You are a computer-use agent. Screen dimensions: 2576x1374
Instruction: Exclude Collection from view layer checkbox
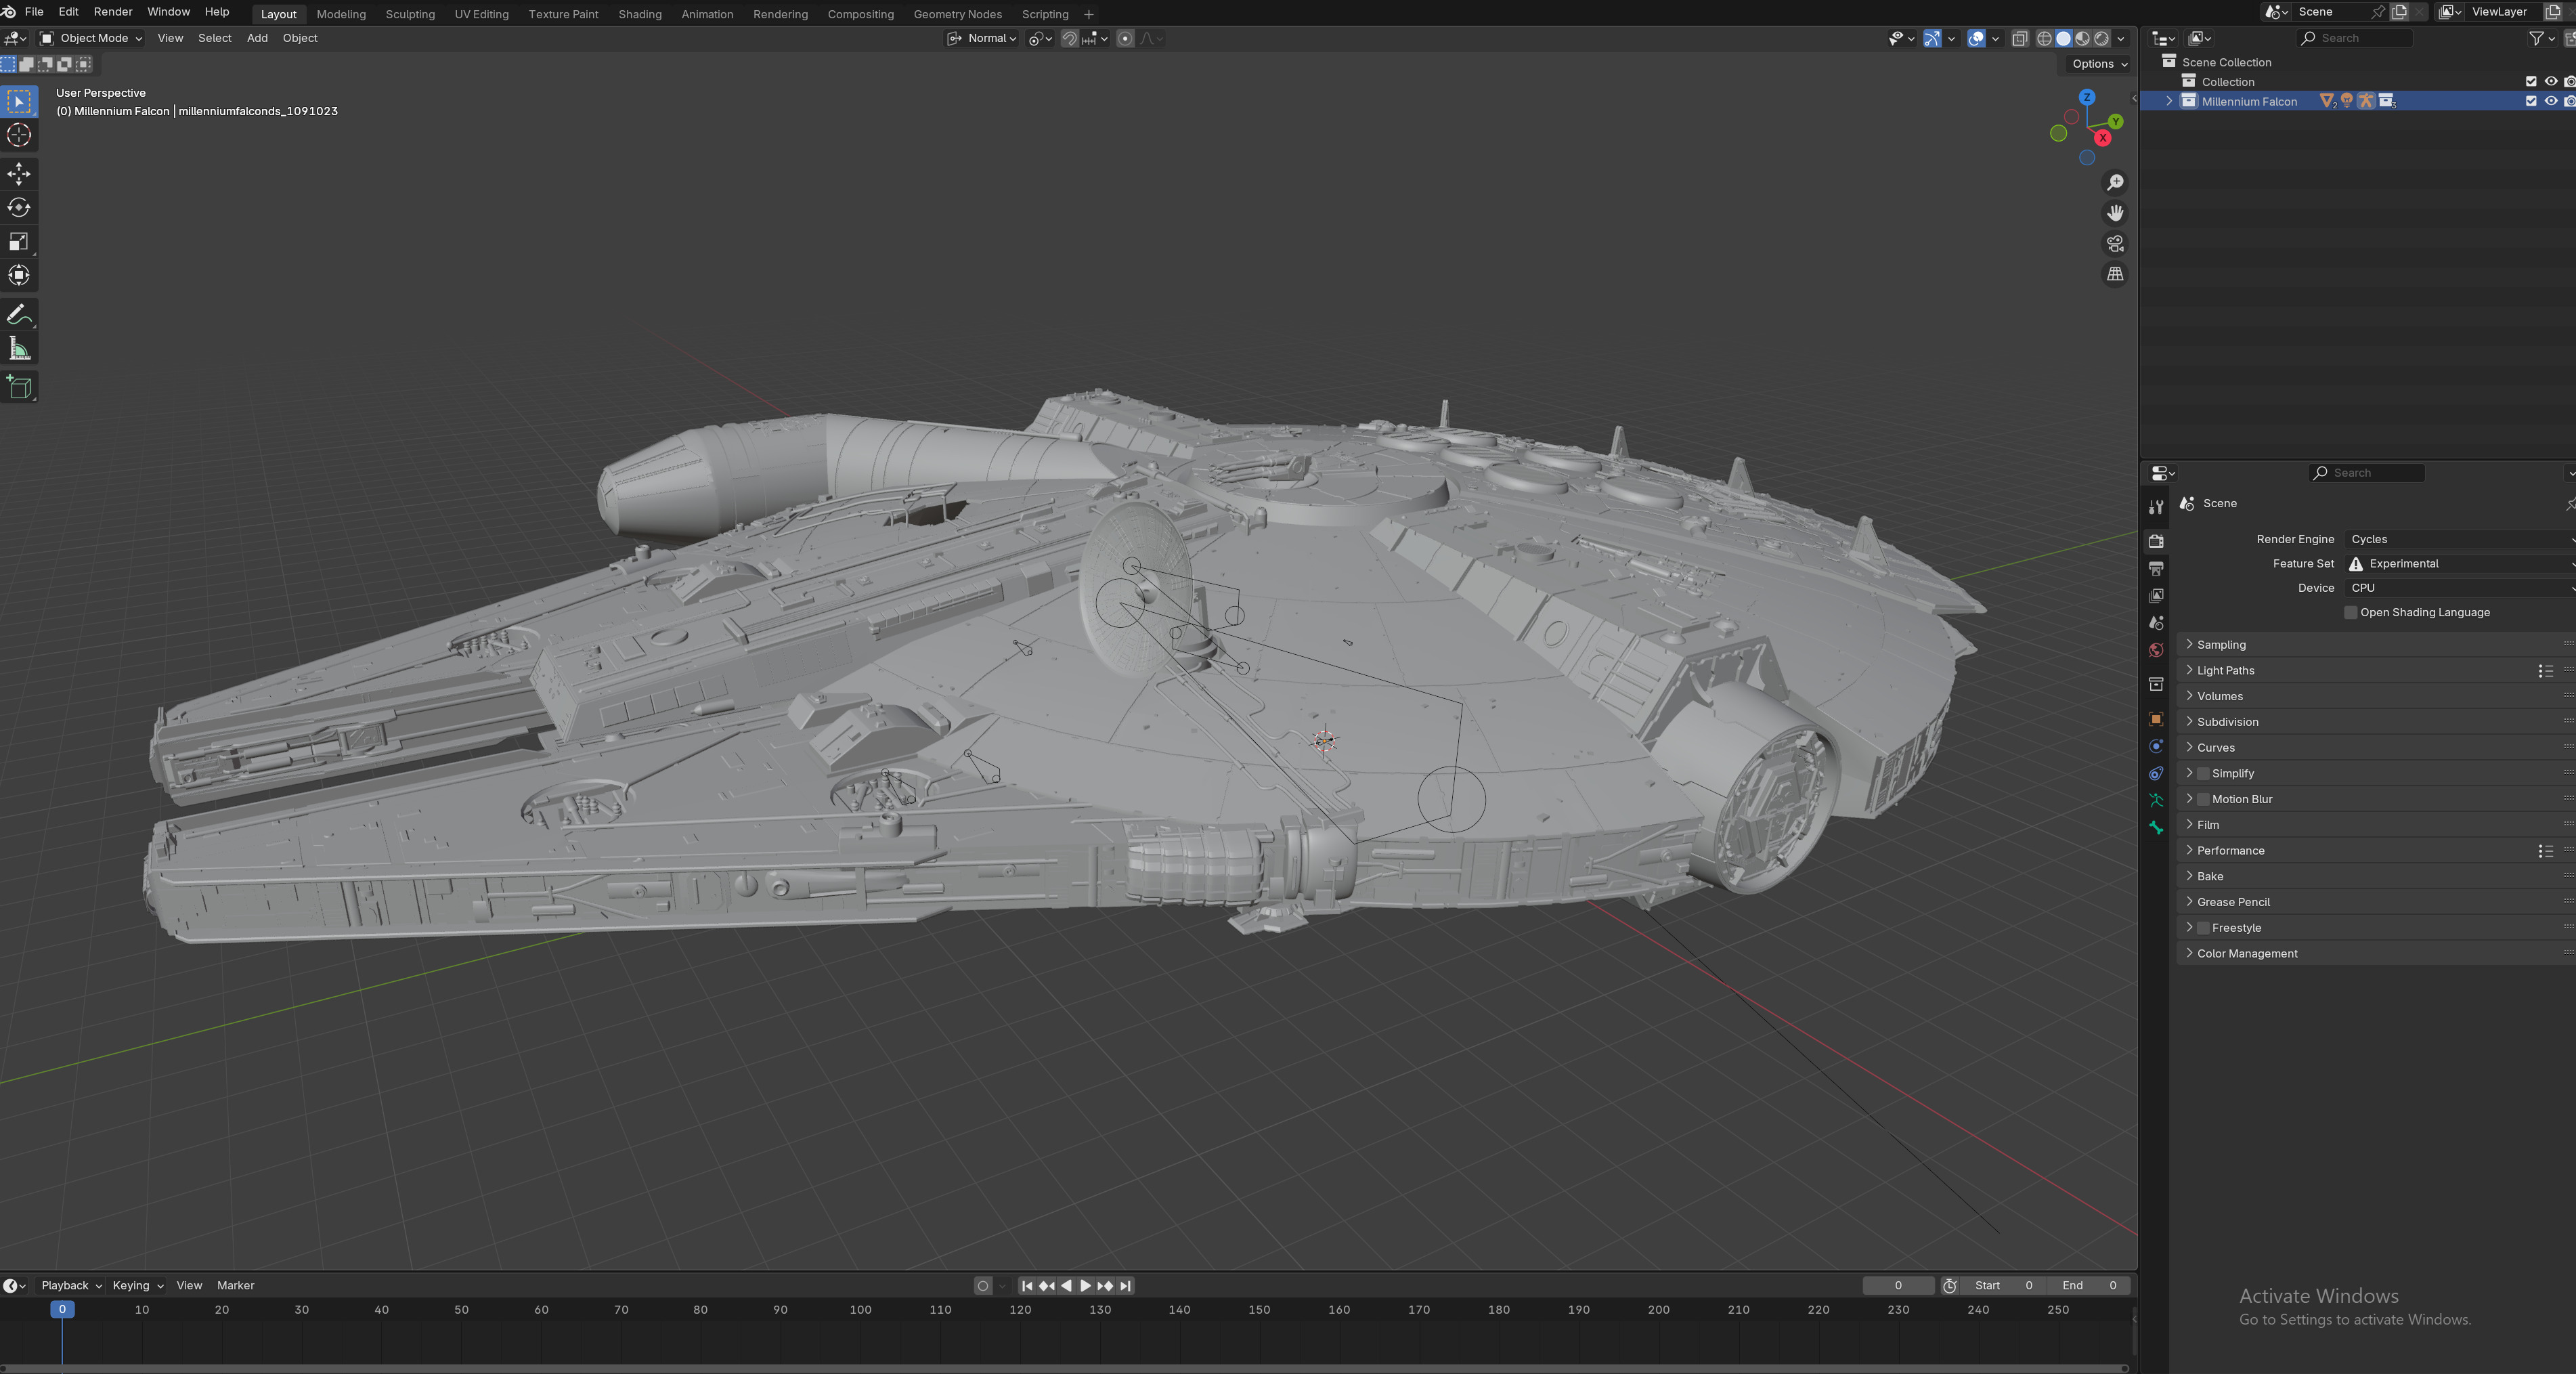2531,82
